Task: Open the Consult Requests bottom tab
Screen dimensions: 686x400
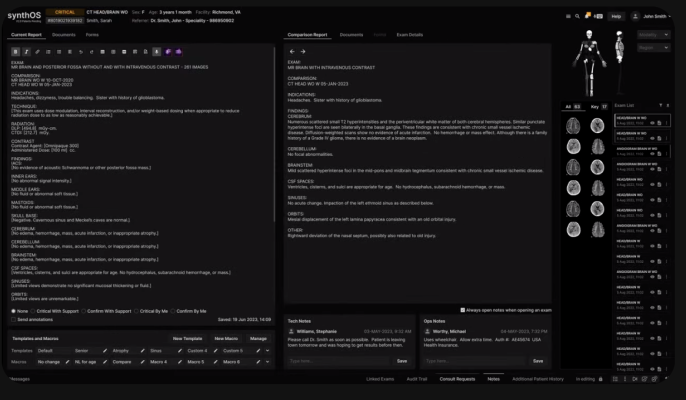Action: tap(457, 379)
